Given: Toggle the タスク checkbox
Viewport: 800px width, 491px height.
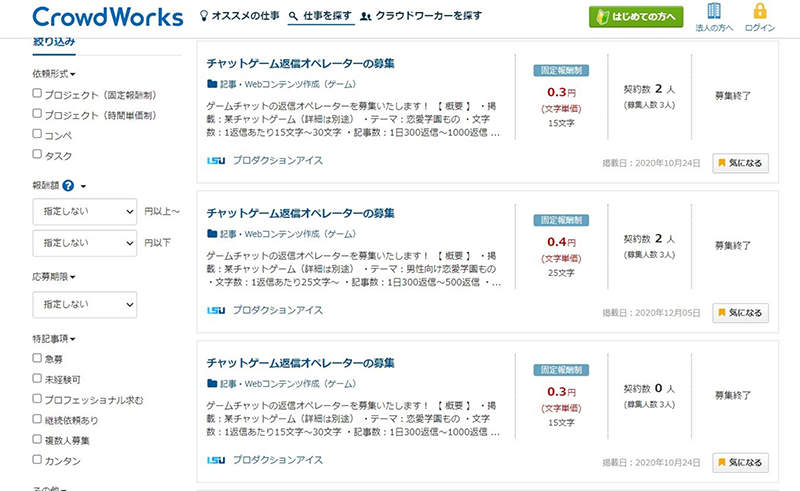Looking at the screenshot, I should pos(37,154).
